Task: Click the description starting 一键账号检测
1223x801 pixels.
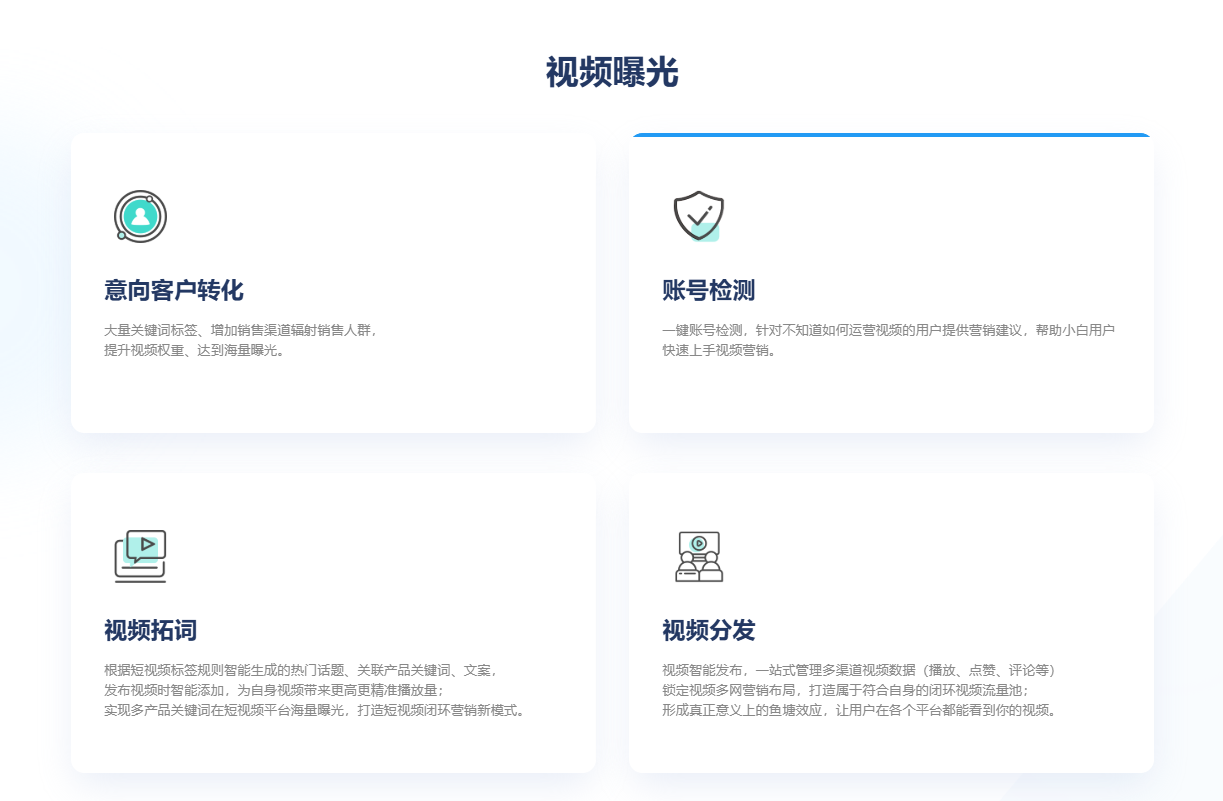Action: coord(888,330)
